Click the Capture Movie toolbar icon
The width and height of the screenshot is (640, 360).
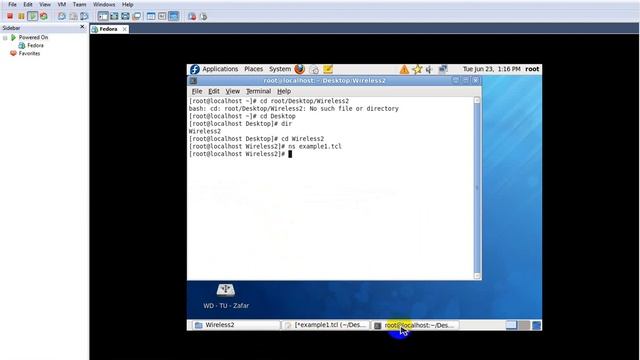coord(192,16)
